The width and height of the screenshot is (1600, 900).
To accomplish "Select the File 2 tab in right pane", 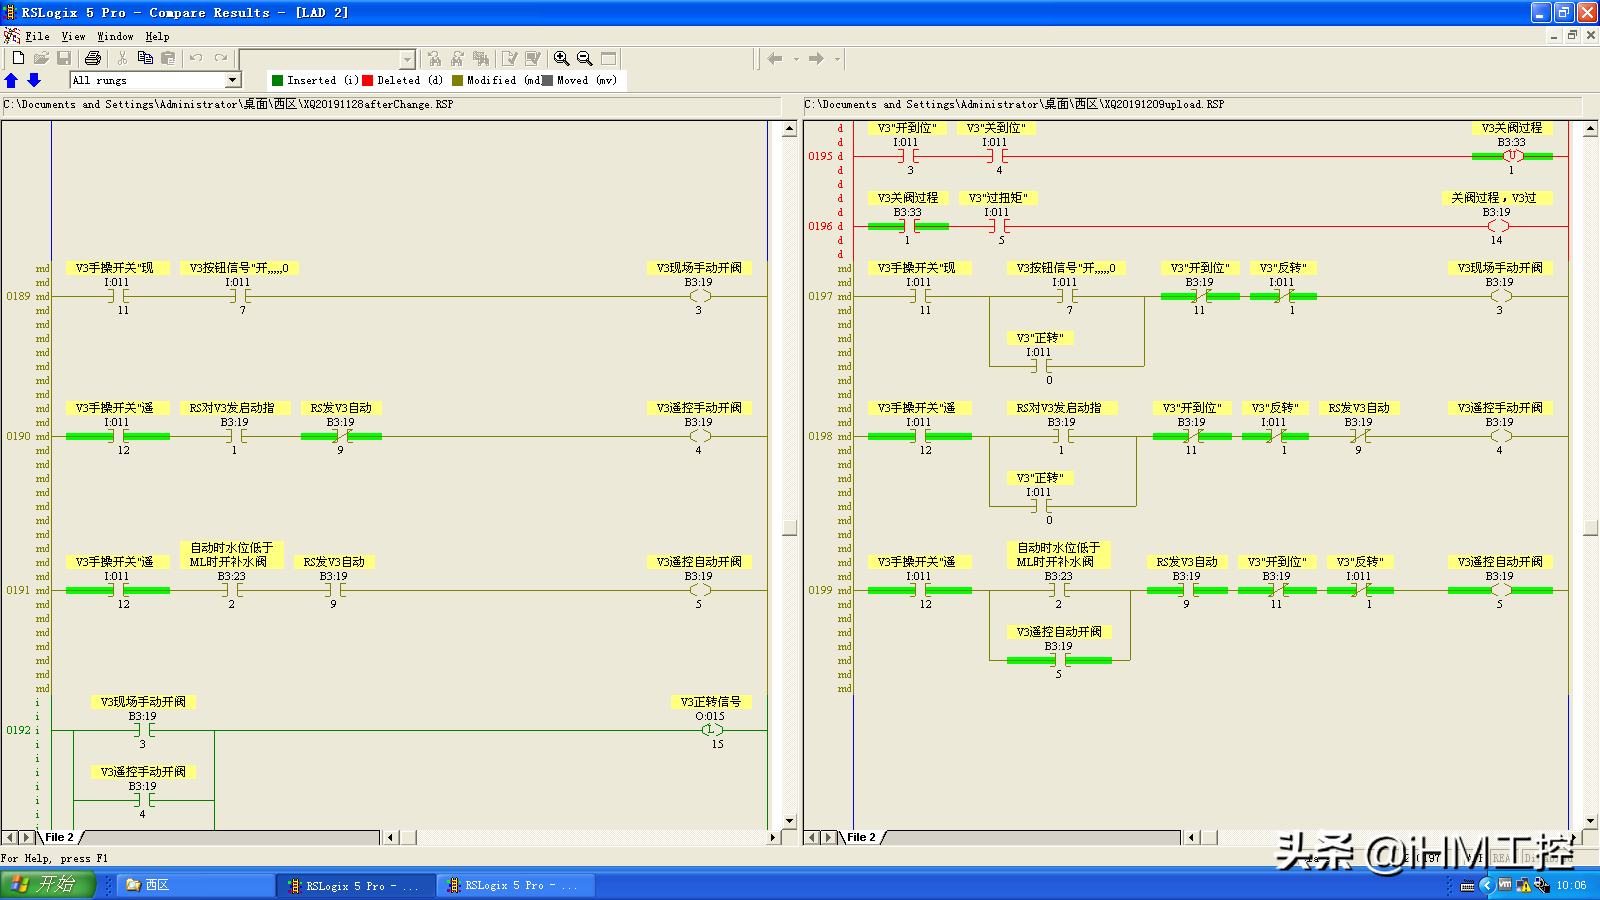I will coord(861,837).
